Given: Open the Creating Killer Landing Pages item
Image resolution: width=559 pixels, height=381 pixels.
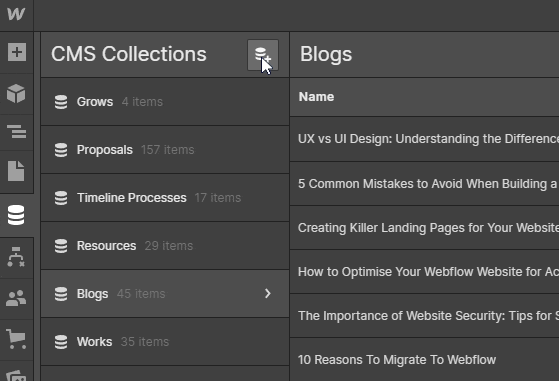Looking at the screenshot, I should 424,227.
